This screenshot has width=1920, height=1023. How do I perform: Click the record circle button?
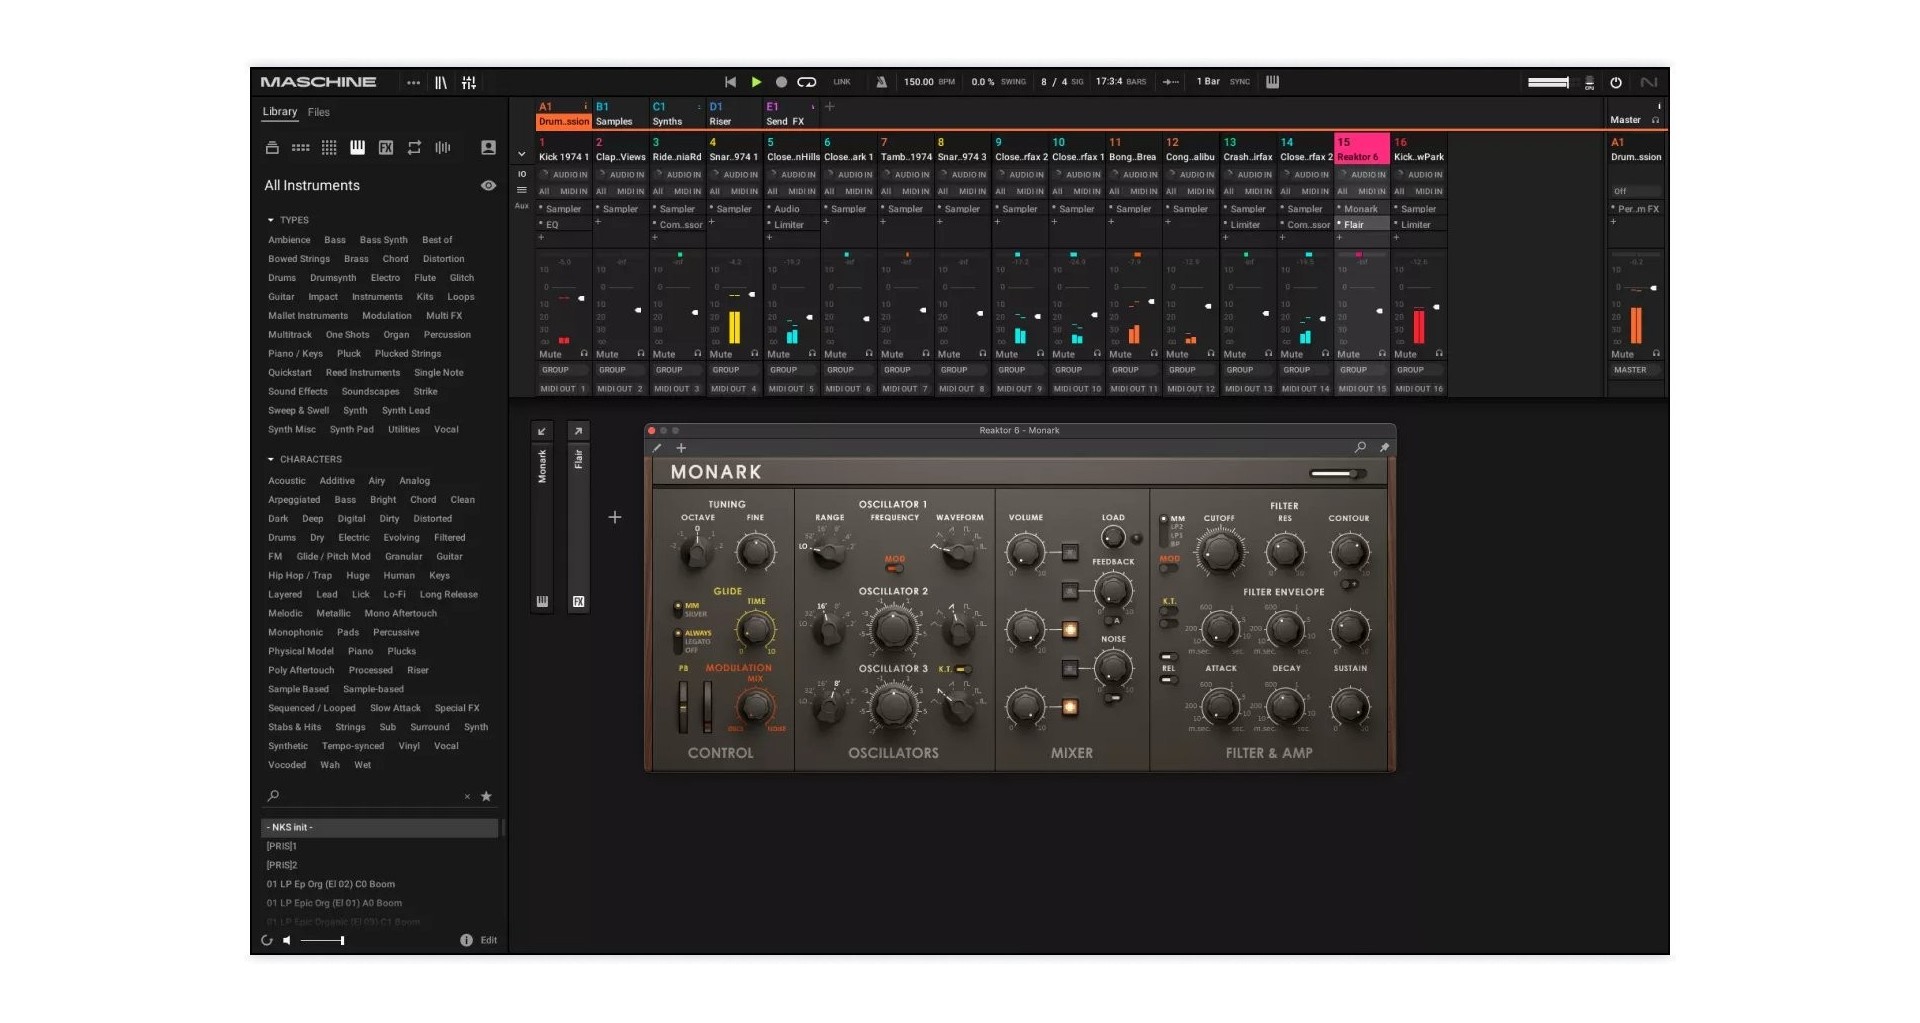pos(781,82)
